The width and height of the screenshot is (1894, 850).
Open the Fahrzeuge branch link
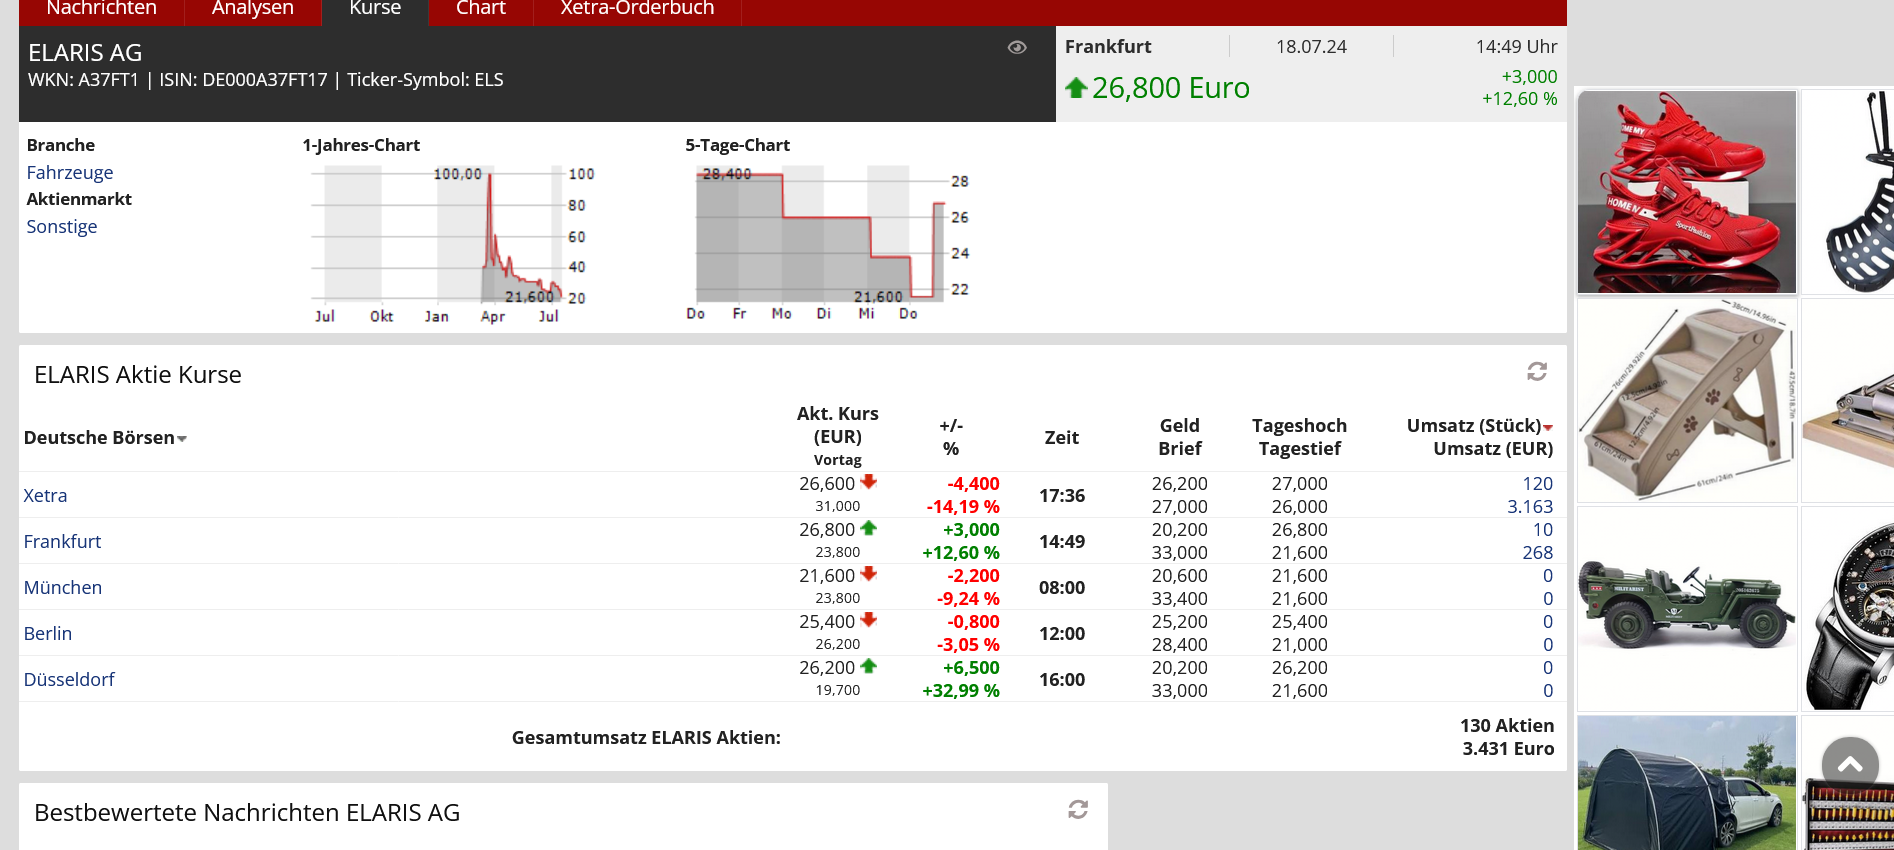tap(70, 172)
